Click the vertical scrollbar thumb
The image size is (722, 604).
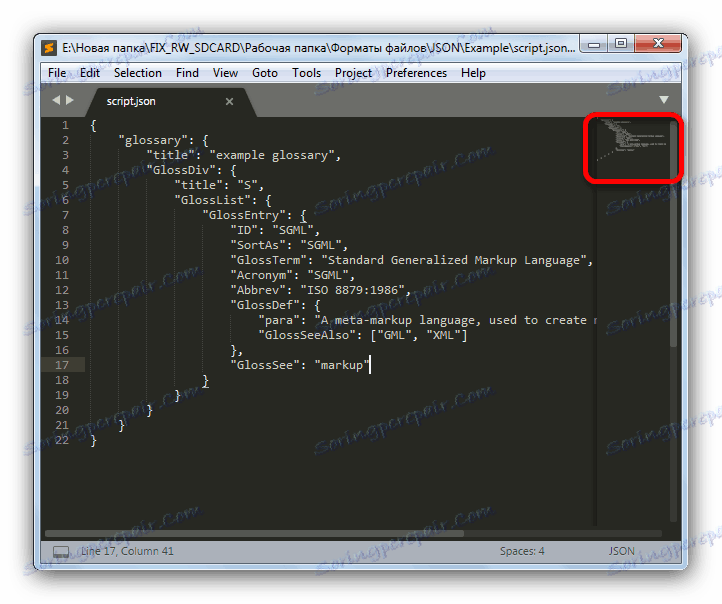click(673, 235)
